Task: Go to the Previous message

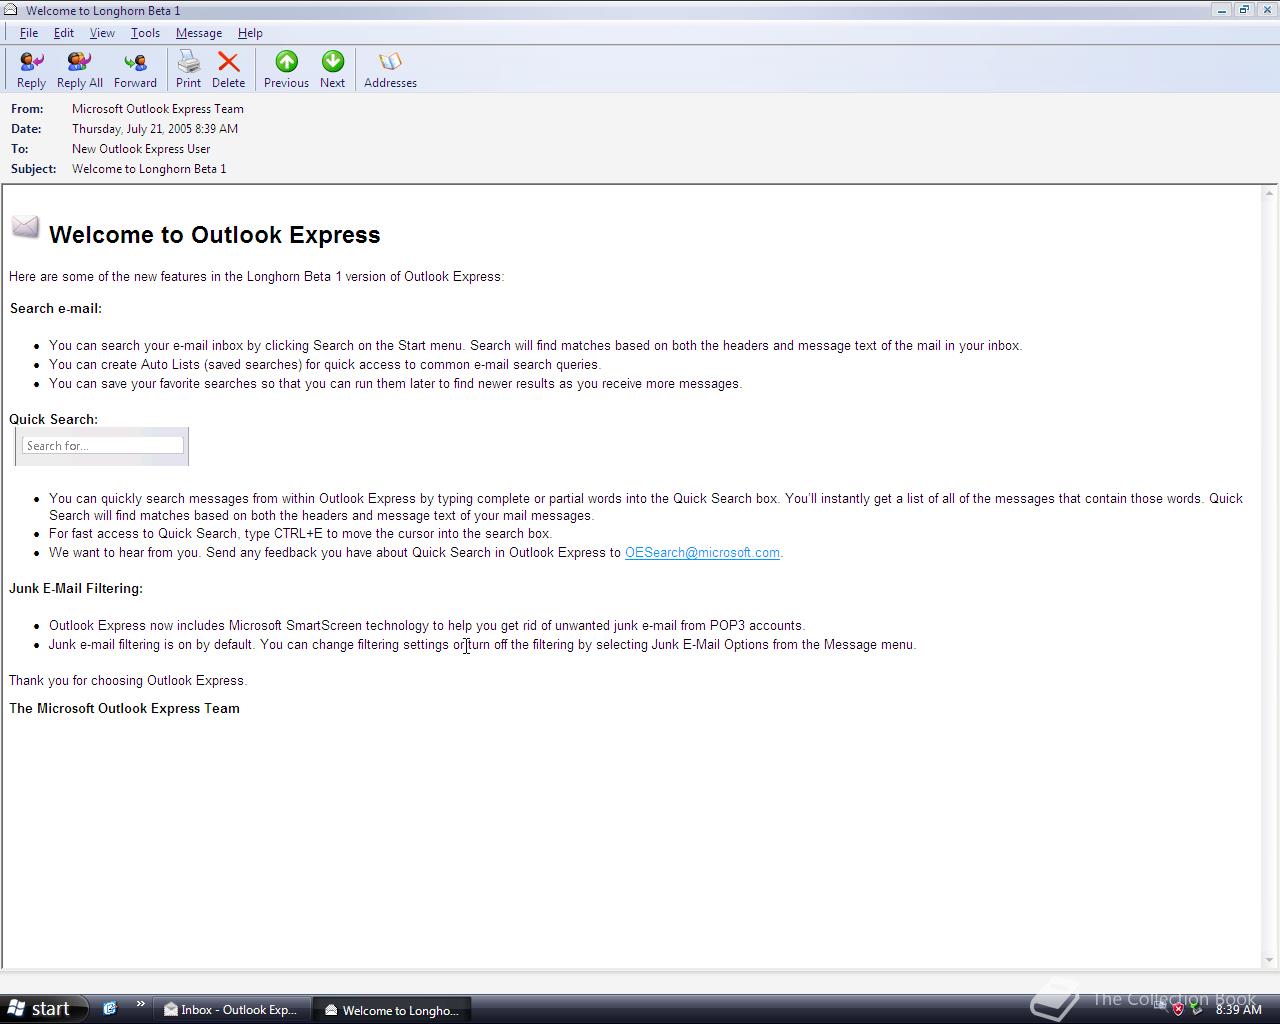Action: point(286,70)
